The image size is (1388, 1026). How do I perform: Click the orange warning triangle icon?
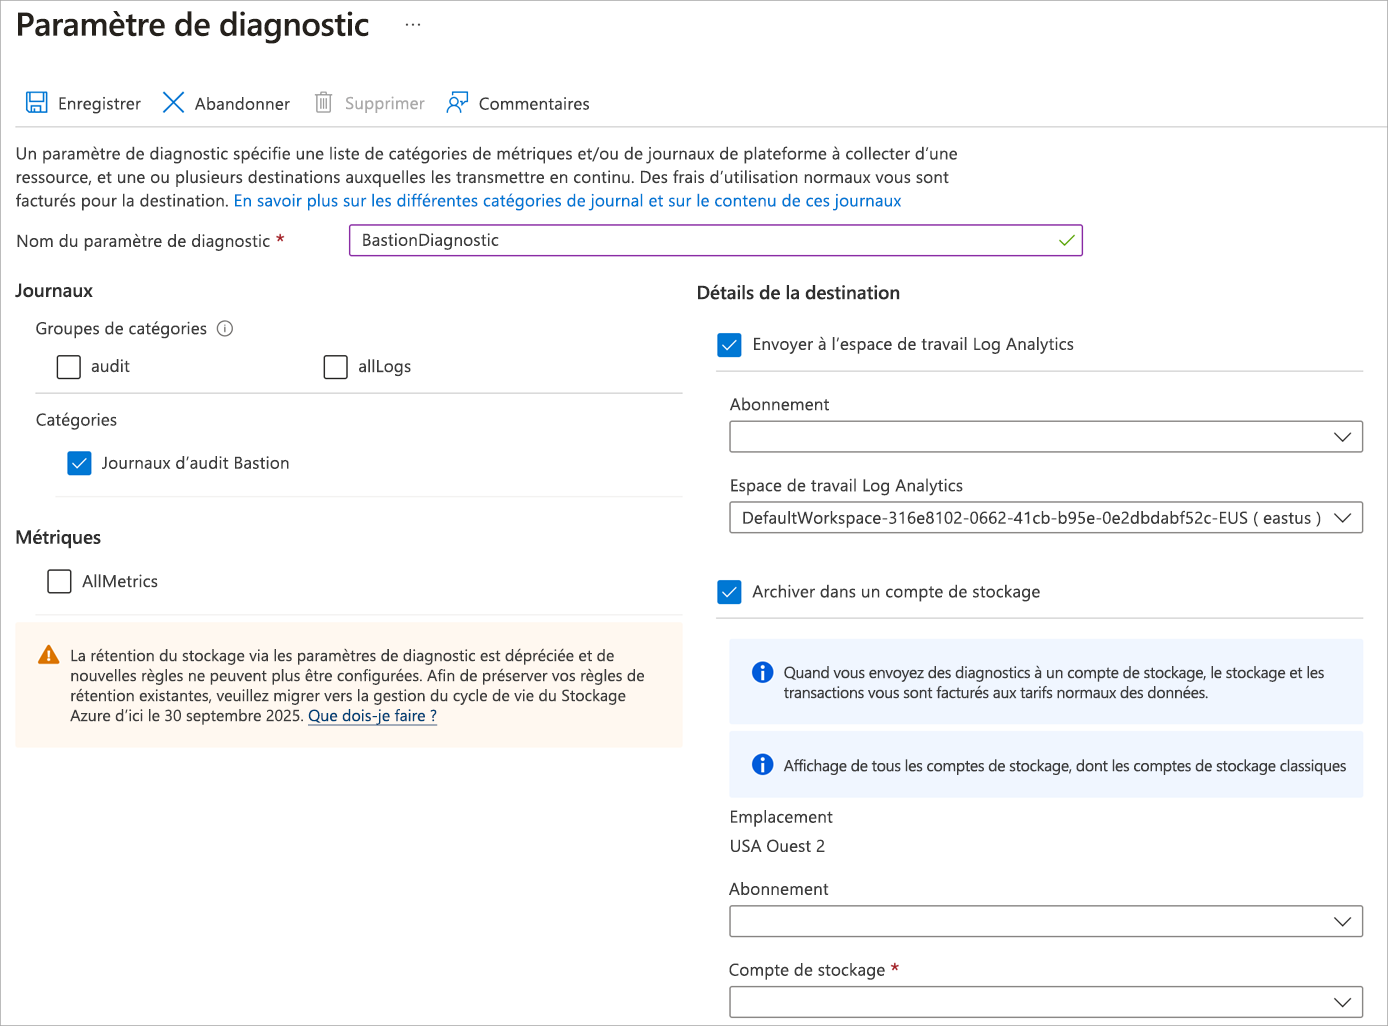[48, 656]
